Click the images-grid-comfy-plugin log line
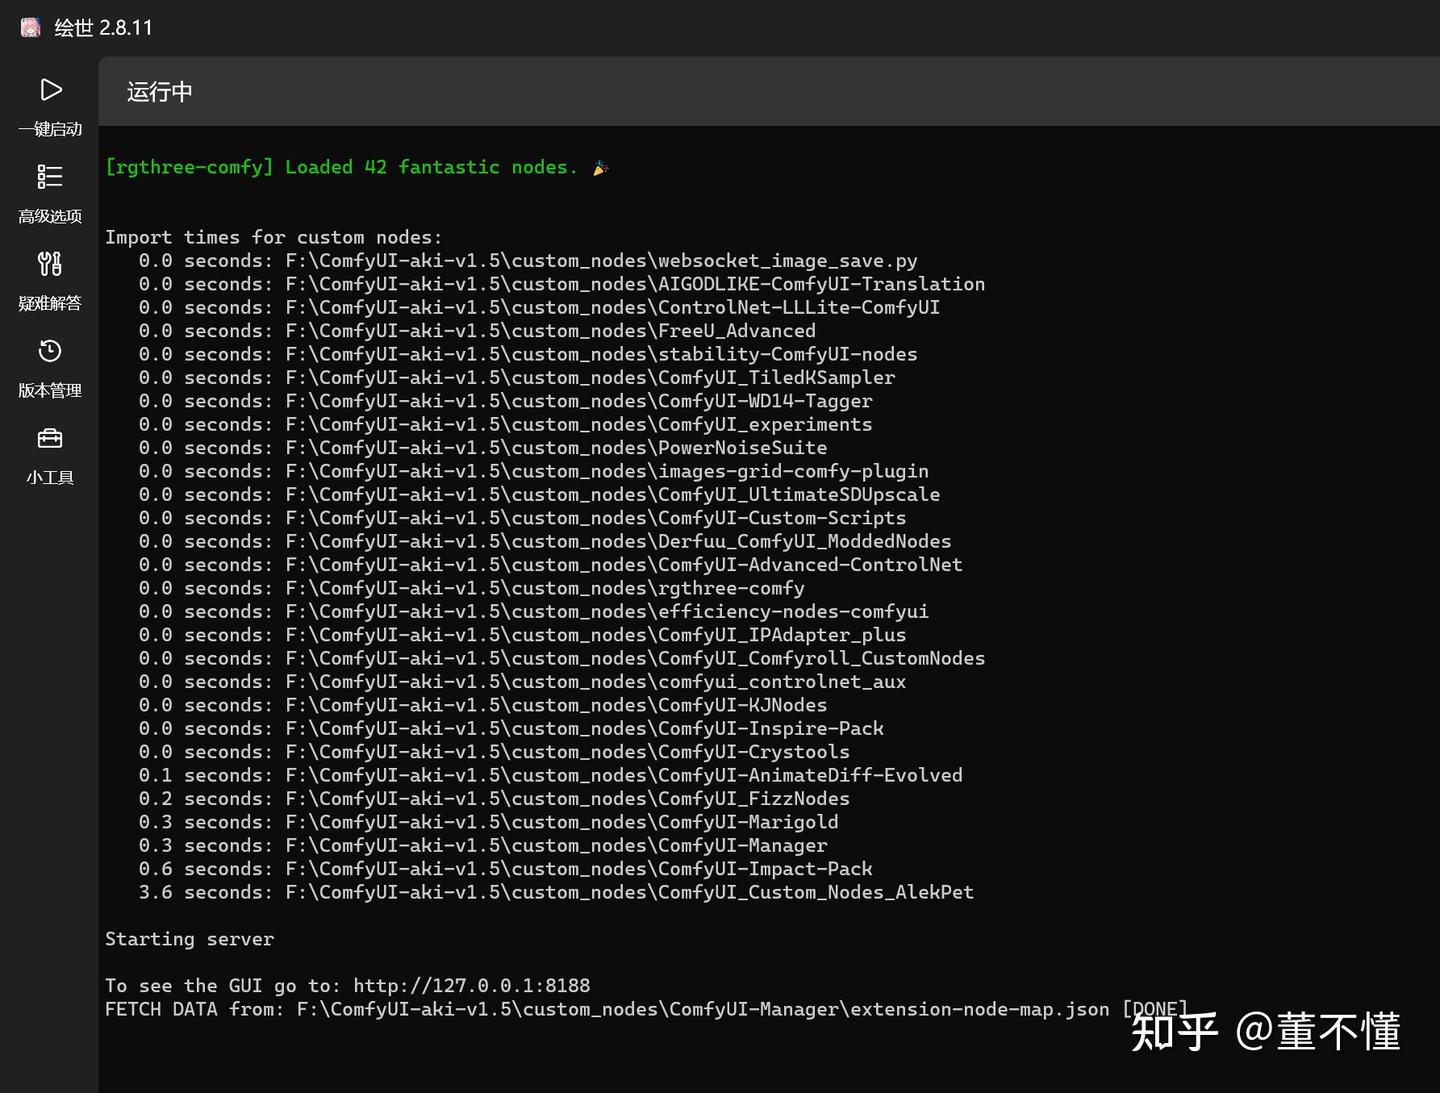This screenshot has height=1093, width=1440. pos(534,471)
